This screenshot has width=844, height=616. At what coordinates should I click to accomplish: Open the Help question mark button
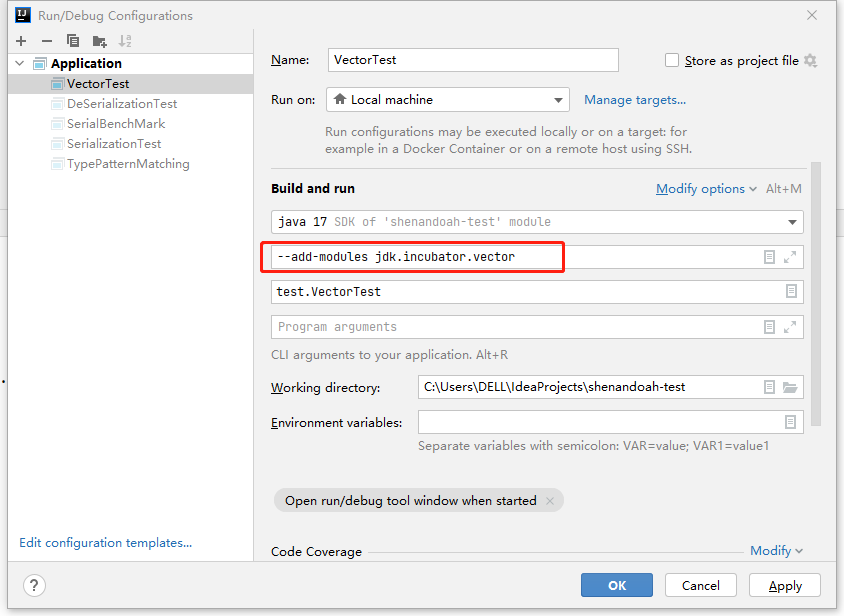pos(35,585)
